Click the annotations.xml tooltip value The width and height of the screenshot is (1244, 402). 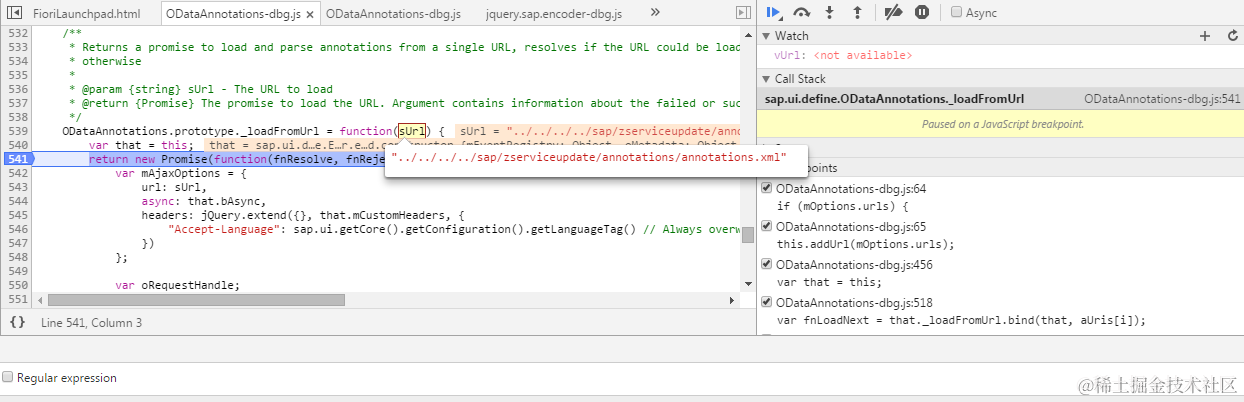click(x=589, y=157)
